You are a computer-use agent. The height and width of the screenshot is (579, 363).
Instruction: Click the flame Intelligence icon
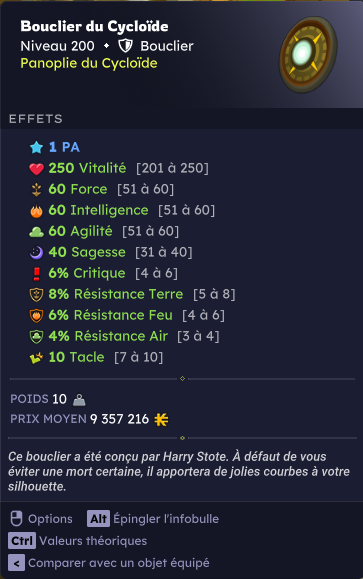tap(36, 211)
